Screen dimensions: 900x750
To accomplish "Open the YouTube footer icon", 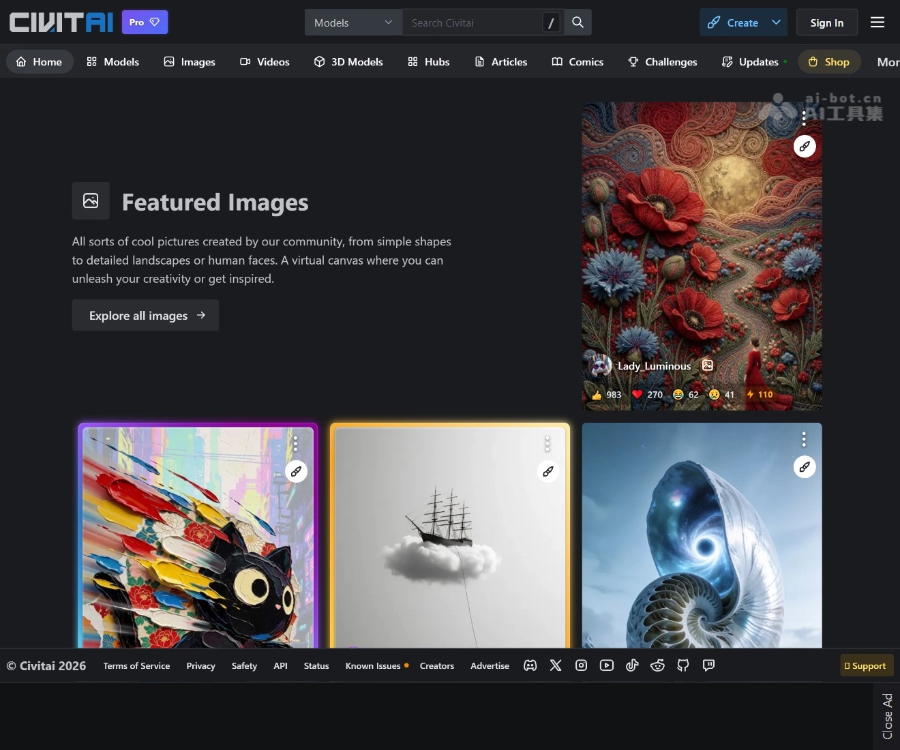I will click(x=606, y=665).
